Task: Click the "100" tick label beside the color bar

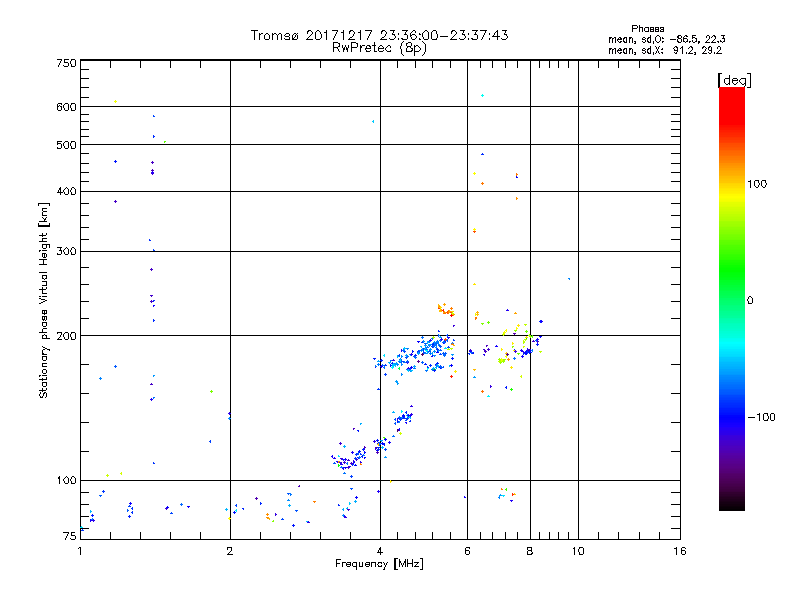Action: coord(757,184)
